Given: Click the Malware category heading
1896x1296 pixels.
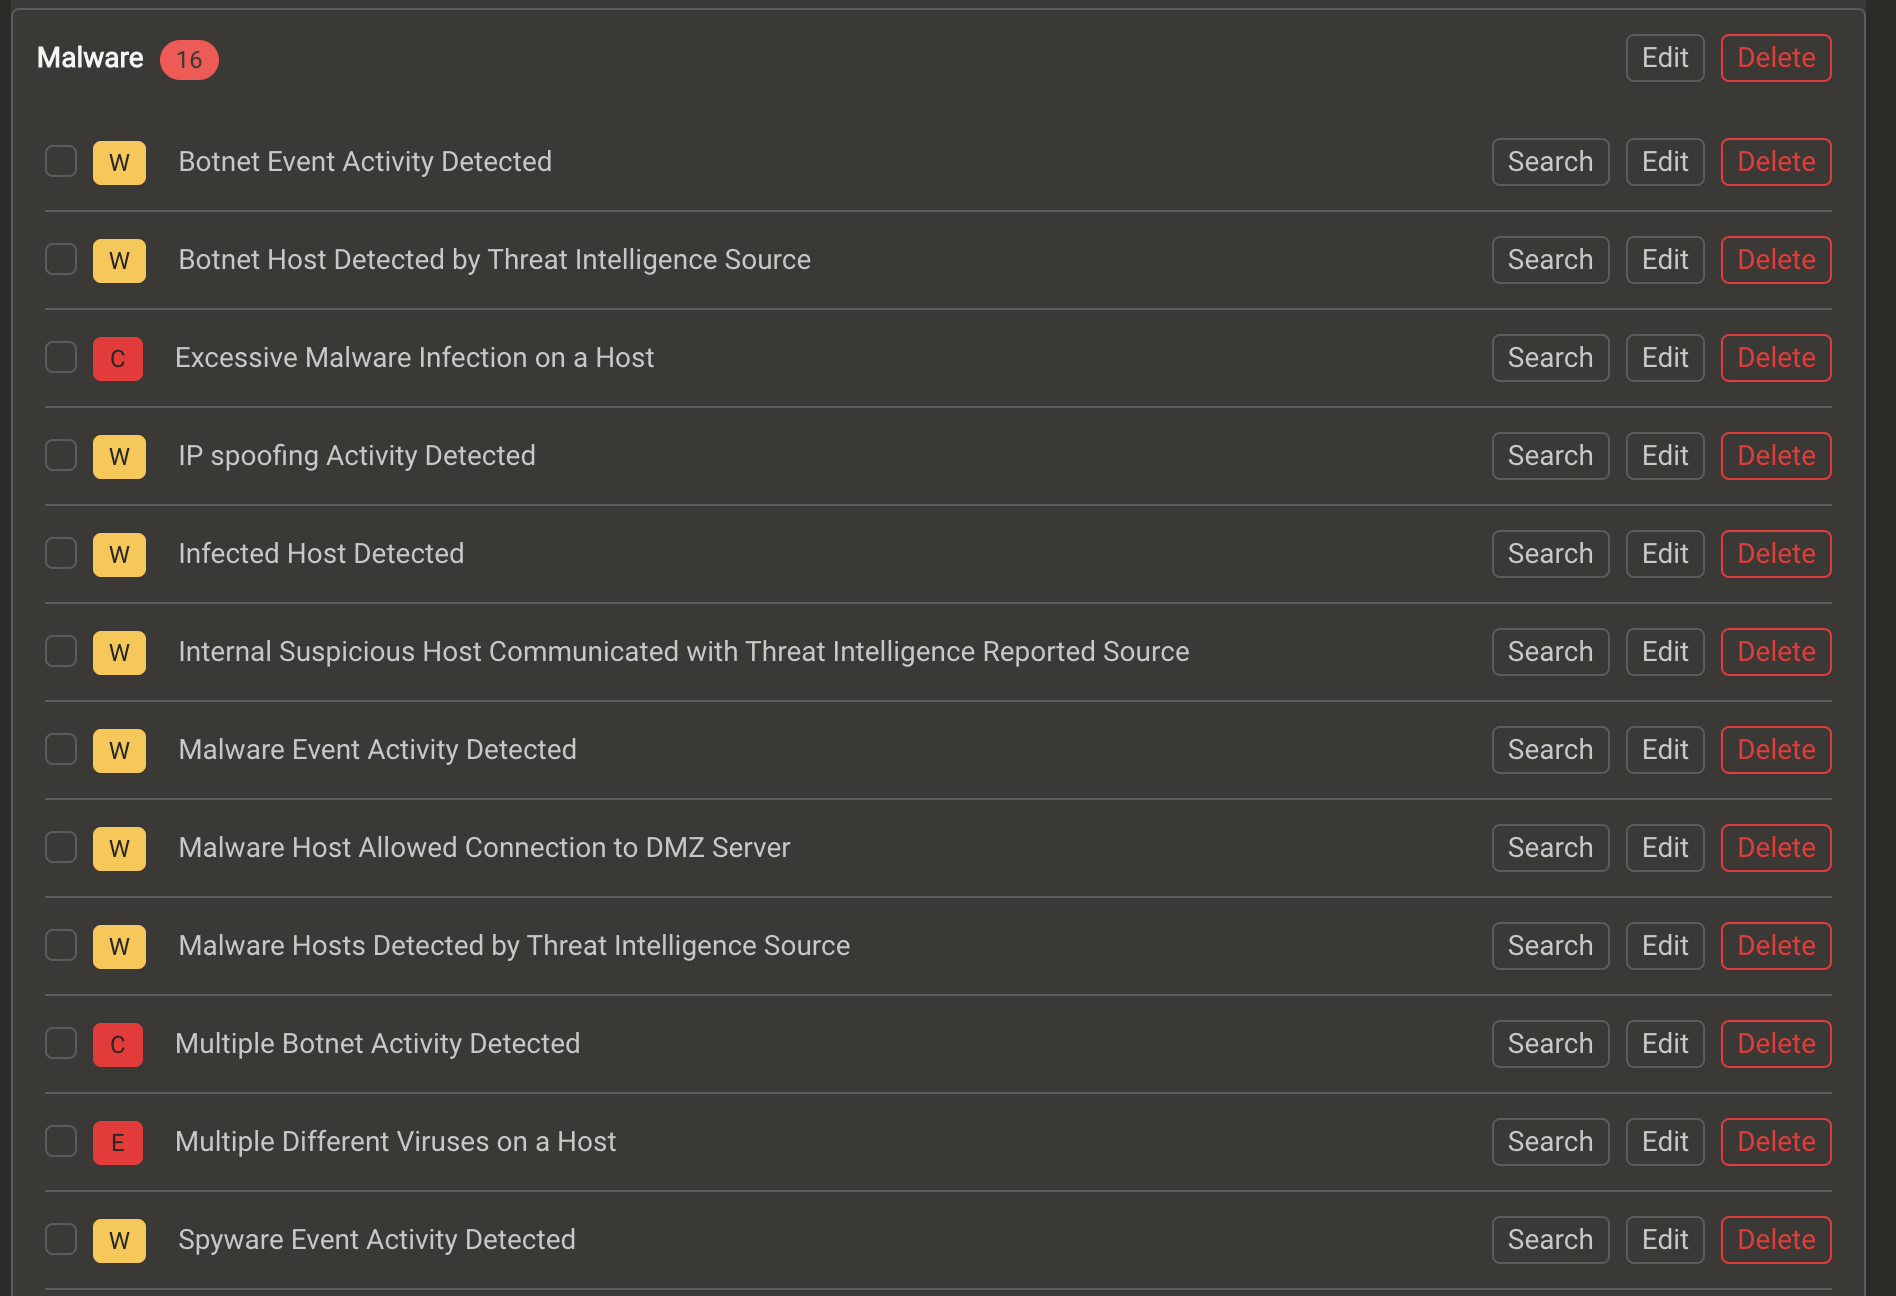Looking at the screenshot, I should pyautogui.click(x=90, y=58).
